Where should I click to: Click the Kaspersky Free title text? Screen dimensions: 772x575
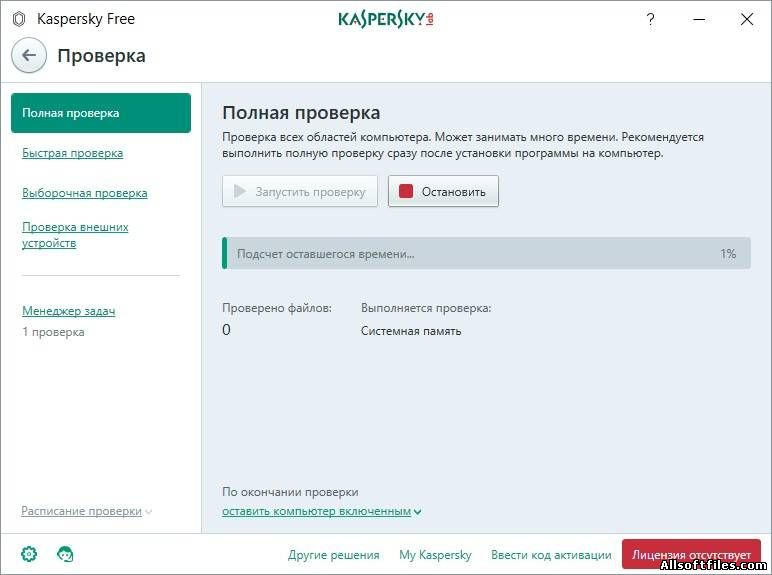[86, 19]
